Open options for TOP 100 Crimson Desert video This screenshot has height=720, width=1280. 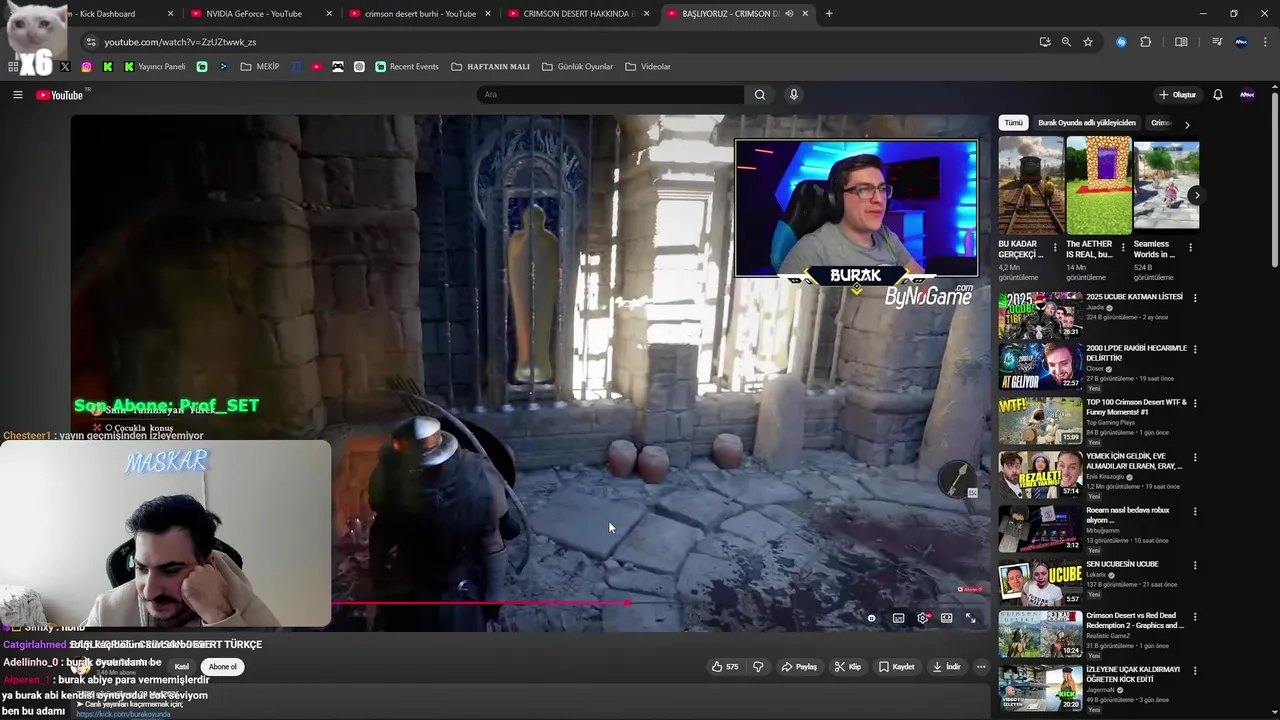(1194, 403)
